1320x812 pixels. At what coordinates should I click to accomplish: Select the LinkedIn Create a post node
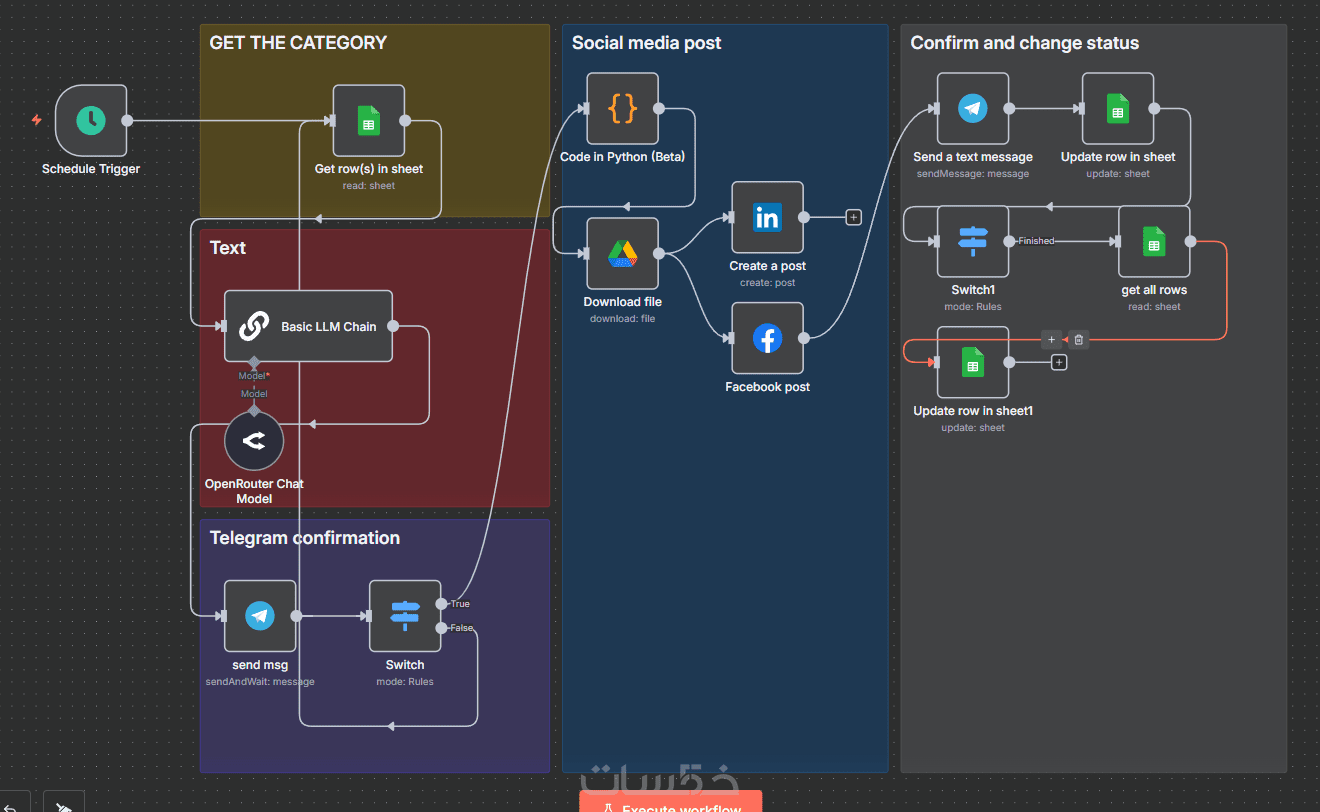(767, 217)
